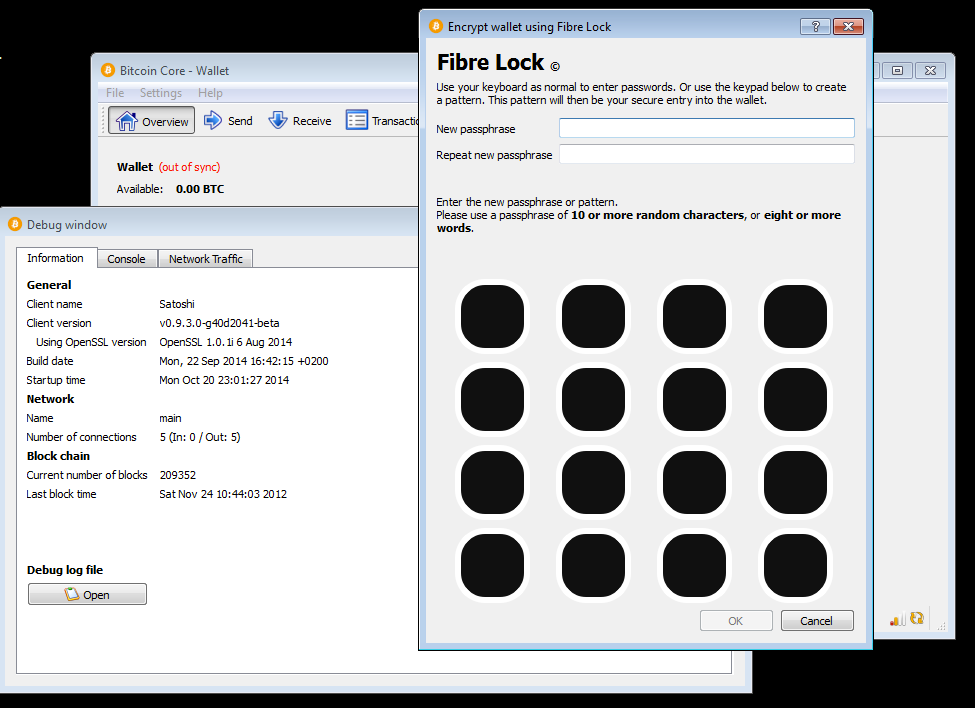
Task: Tap keypad button in first row, second column
Action: pos(593,316)
